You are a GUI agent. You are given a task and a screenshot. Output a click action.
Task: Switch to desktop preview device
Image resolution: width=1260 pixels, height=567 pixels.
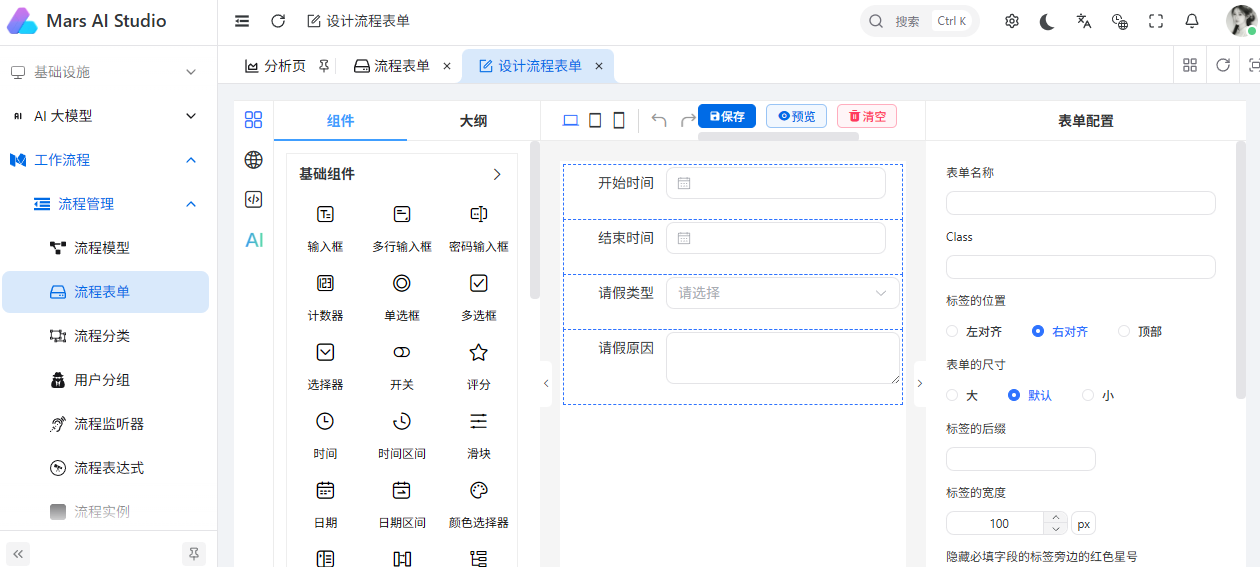571,120
